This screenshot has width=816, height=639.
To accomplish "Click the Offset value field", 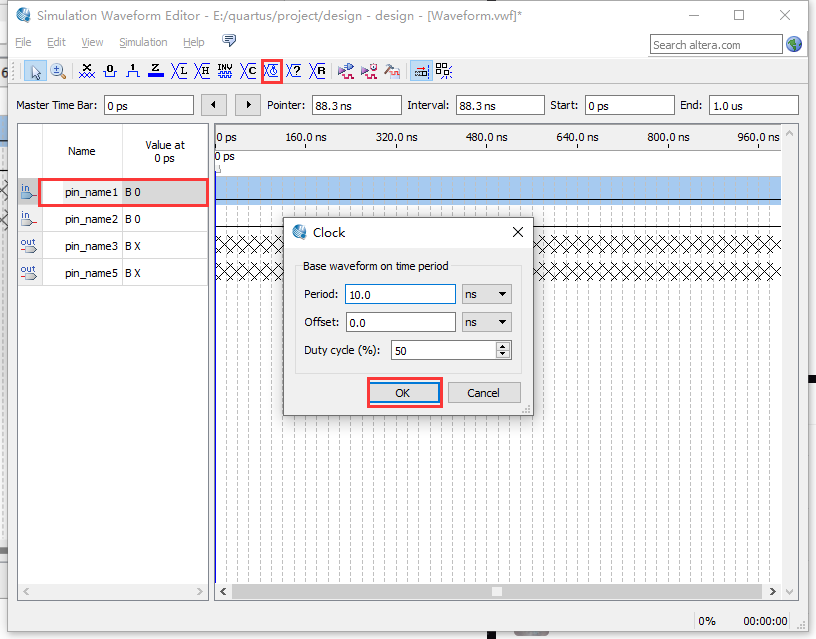I will point(400,322).
